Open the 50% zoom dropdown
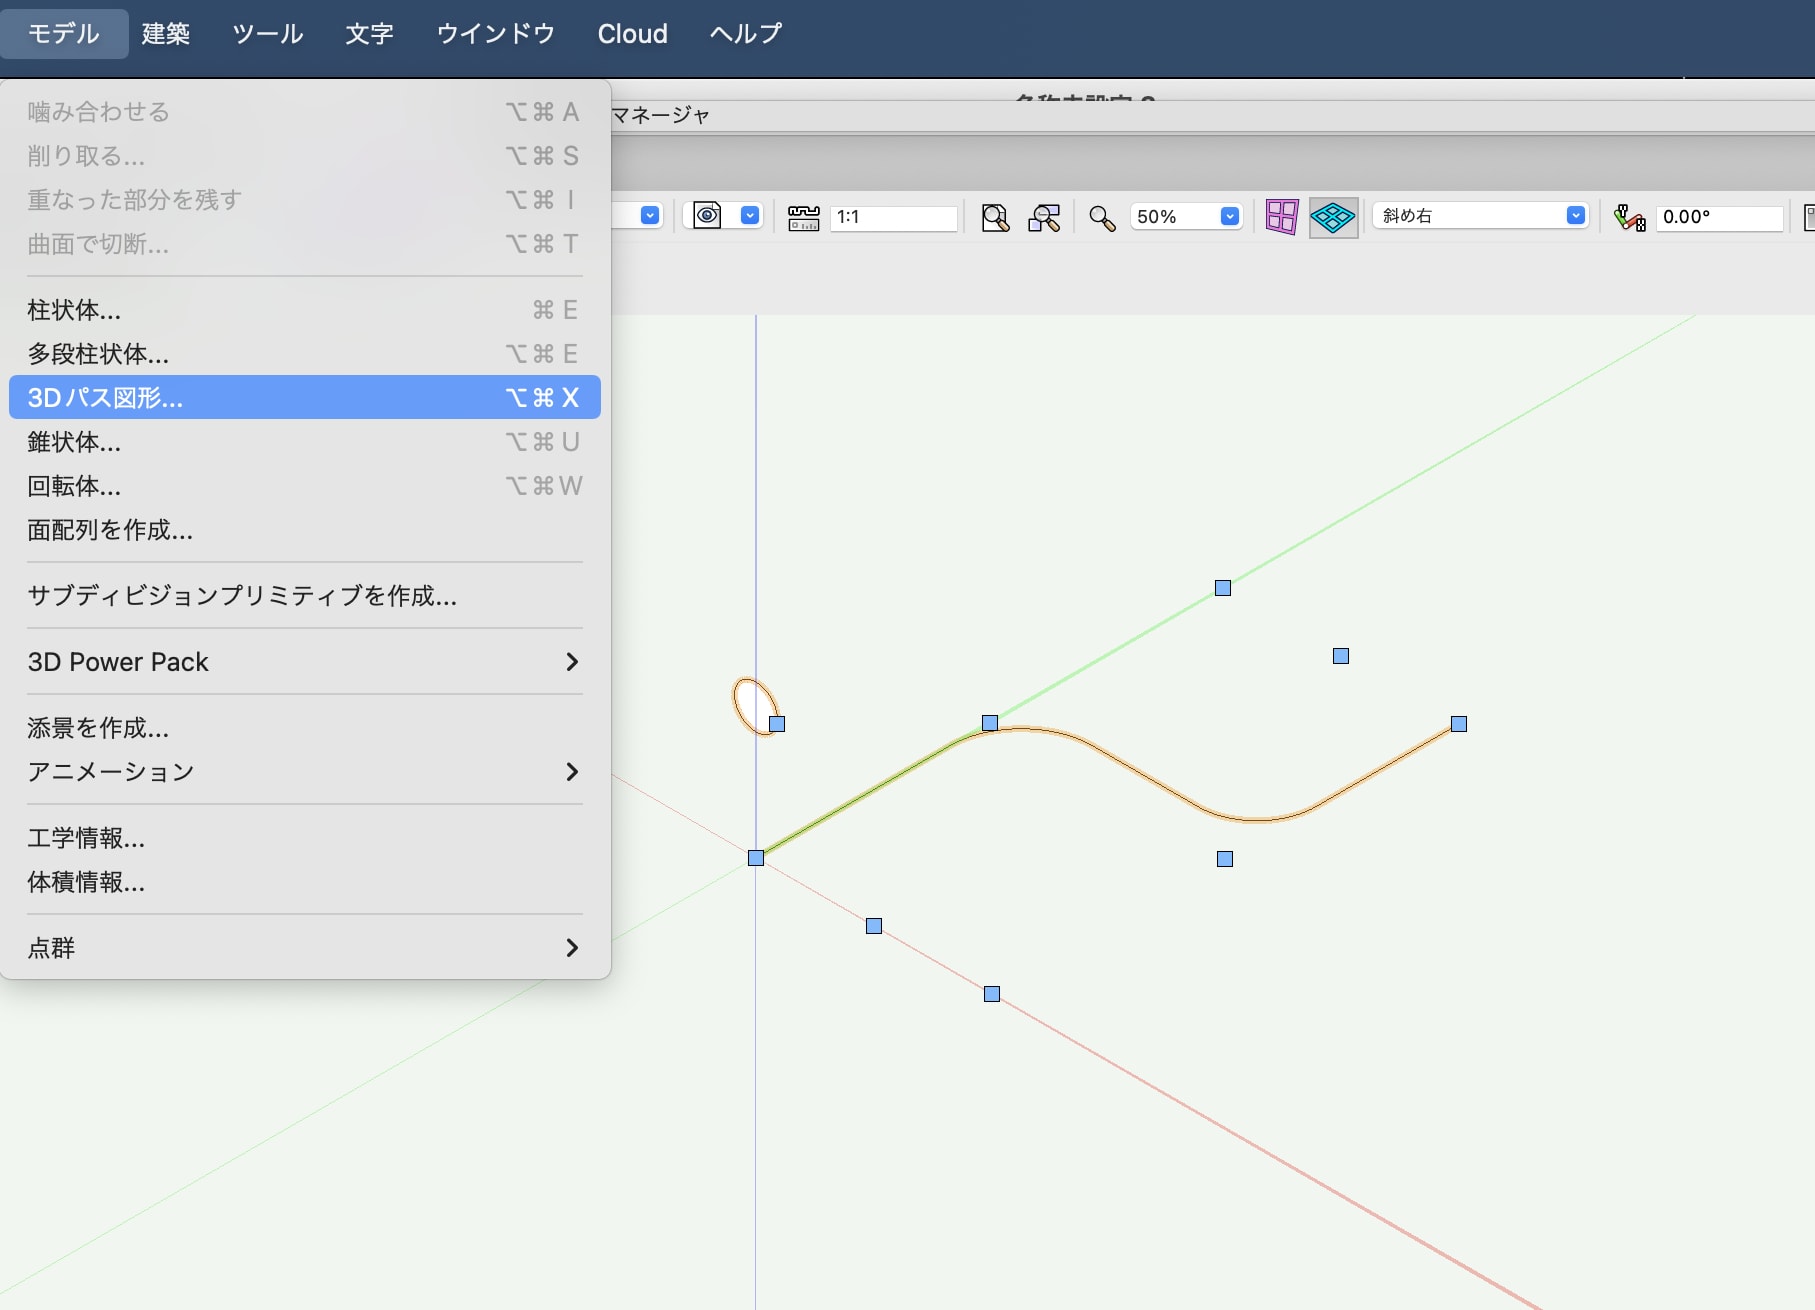The width and height of the screenshot is (1815, 1310). [1230, 216]
